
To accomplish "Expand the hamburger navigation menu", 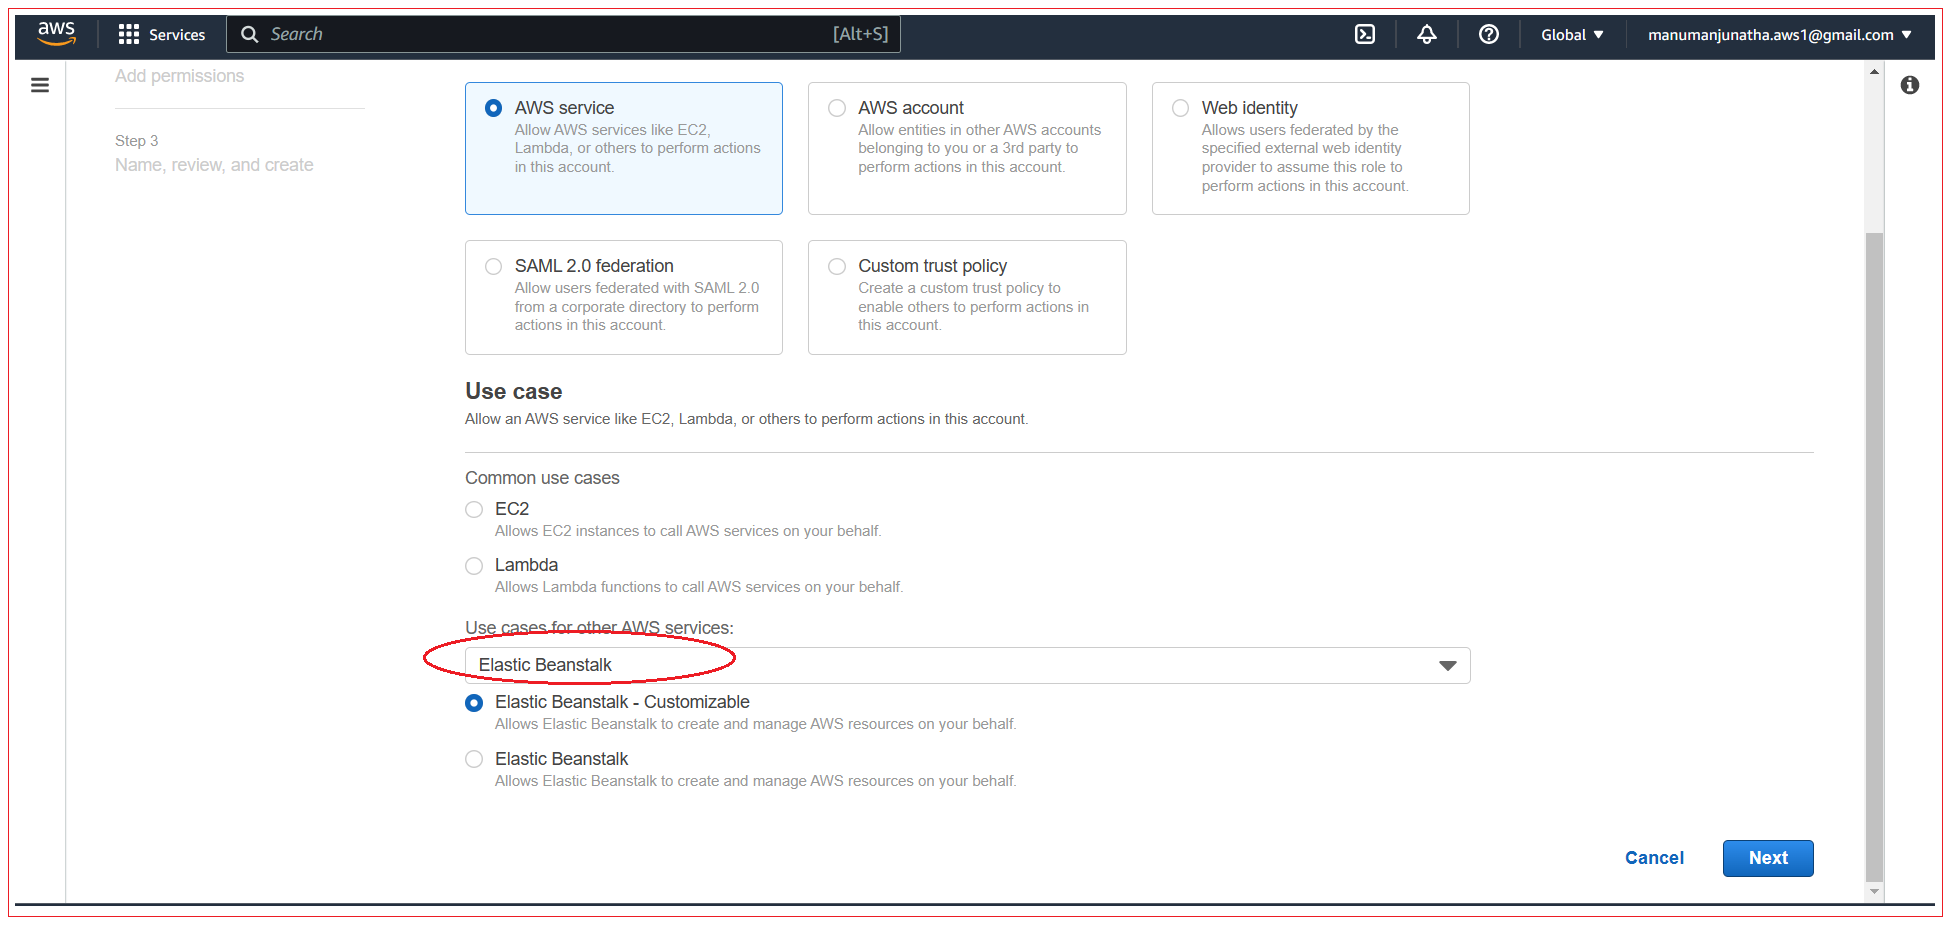I will [40, 85].
